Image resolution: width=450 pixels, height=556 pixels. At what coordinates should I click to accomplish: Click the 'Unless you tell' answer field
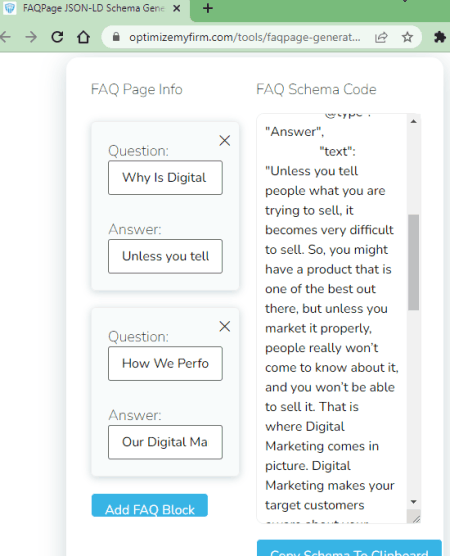165,256
